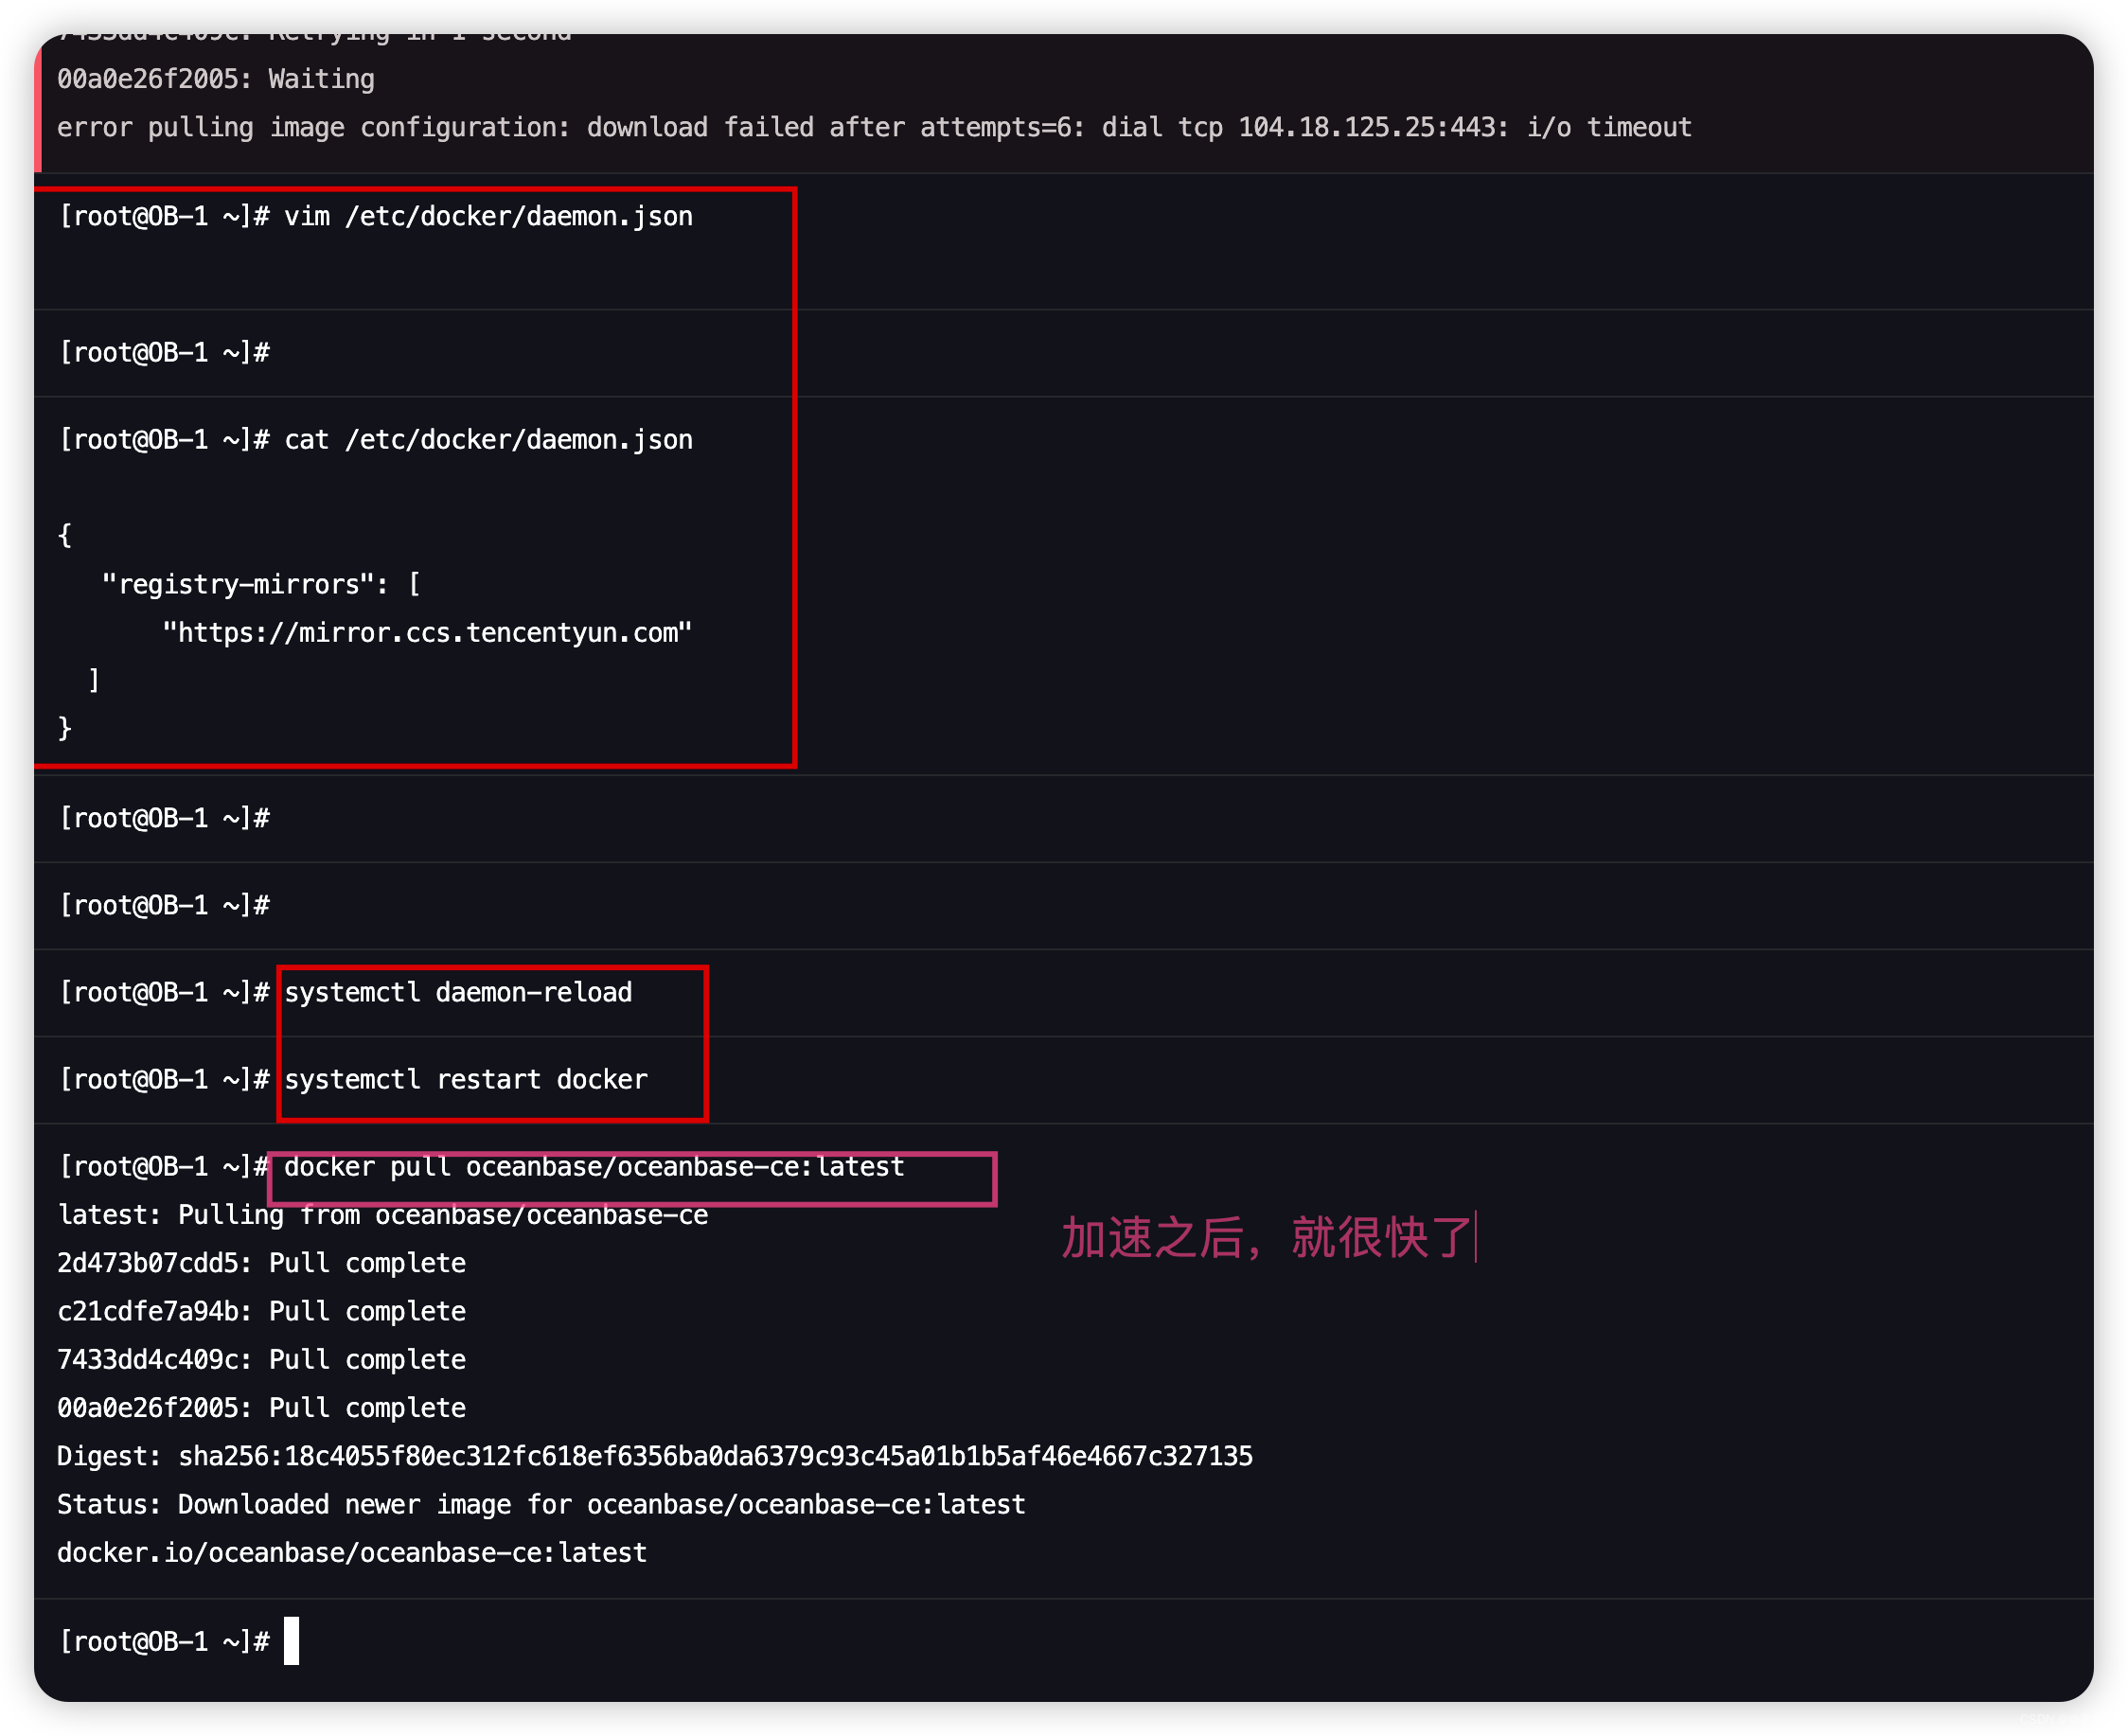The height and width of the screenshot is (1736, 2128).
Task: Click the 'cat /etc/docker/daemon.json' command
Action: [x=489, y=440]
